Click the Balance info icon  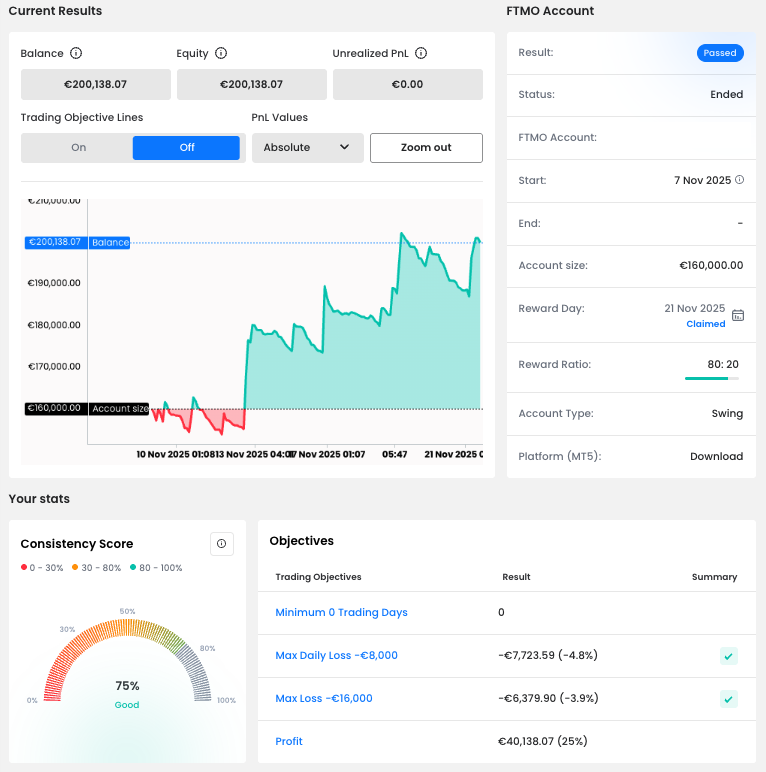(x=76, y=53)
